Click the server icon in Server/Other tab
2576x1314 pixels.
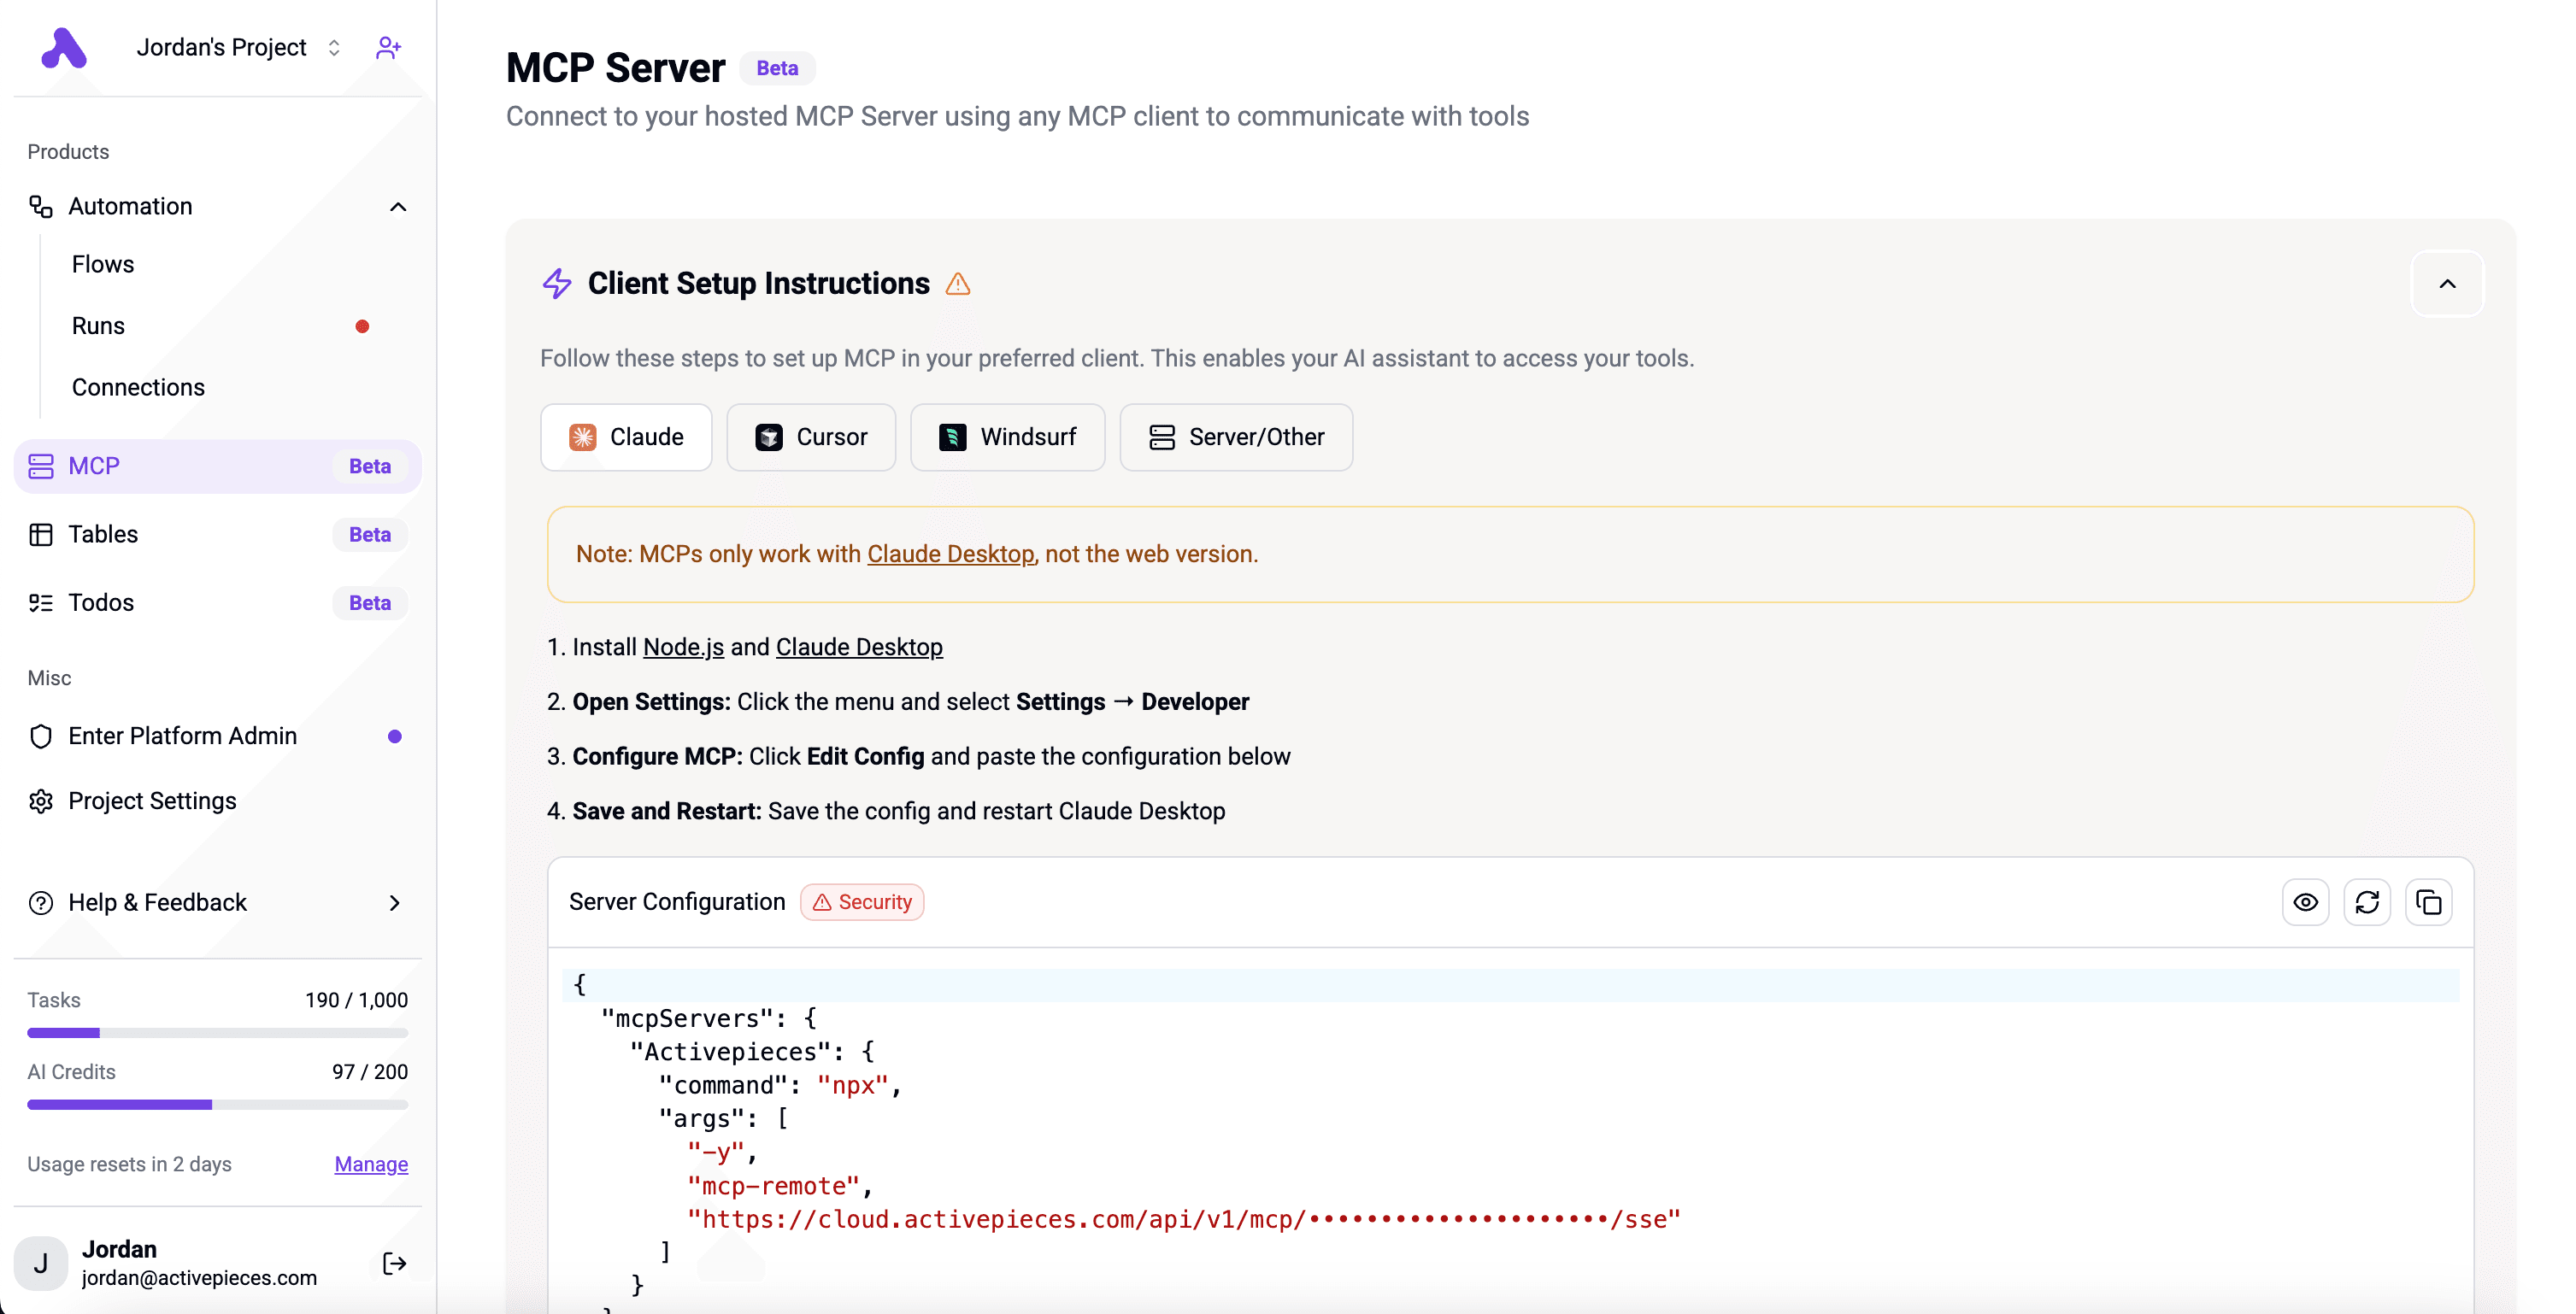click(1161, 437)
